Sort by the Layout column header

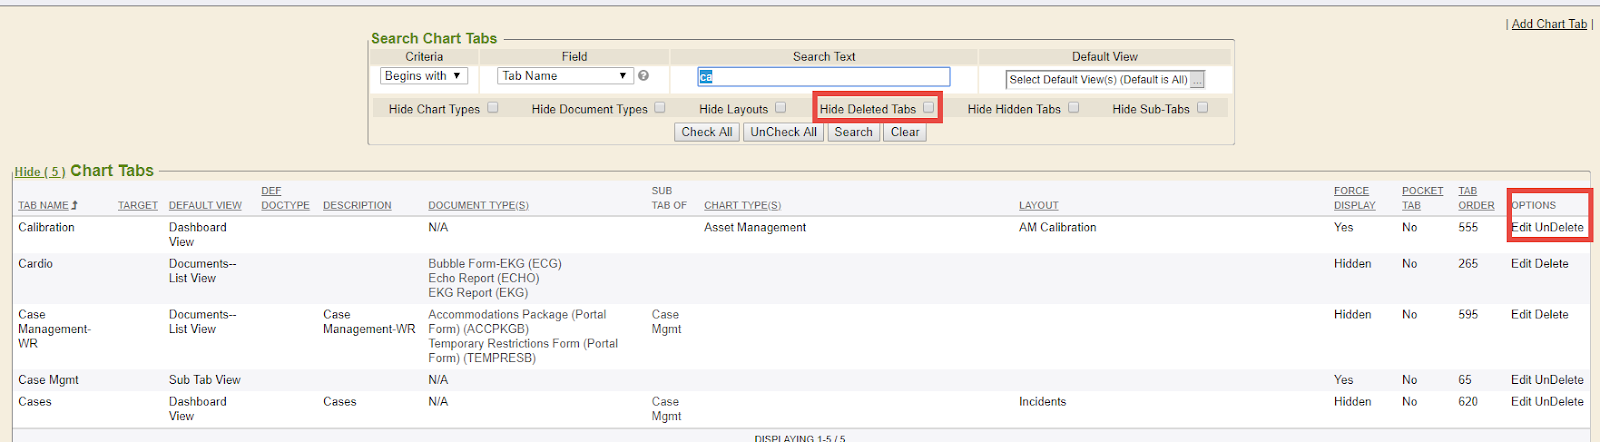1038,205
